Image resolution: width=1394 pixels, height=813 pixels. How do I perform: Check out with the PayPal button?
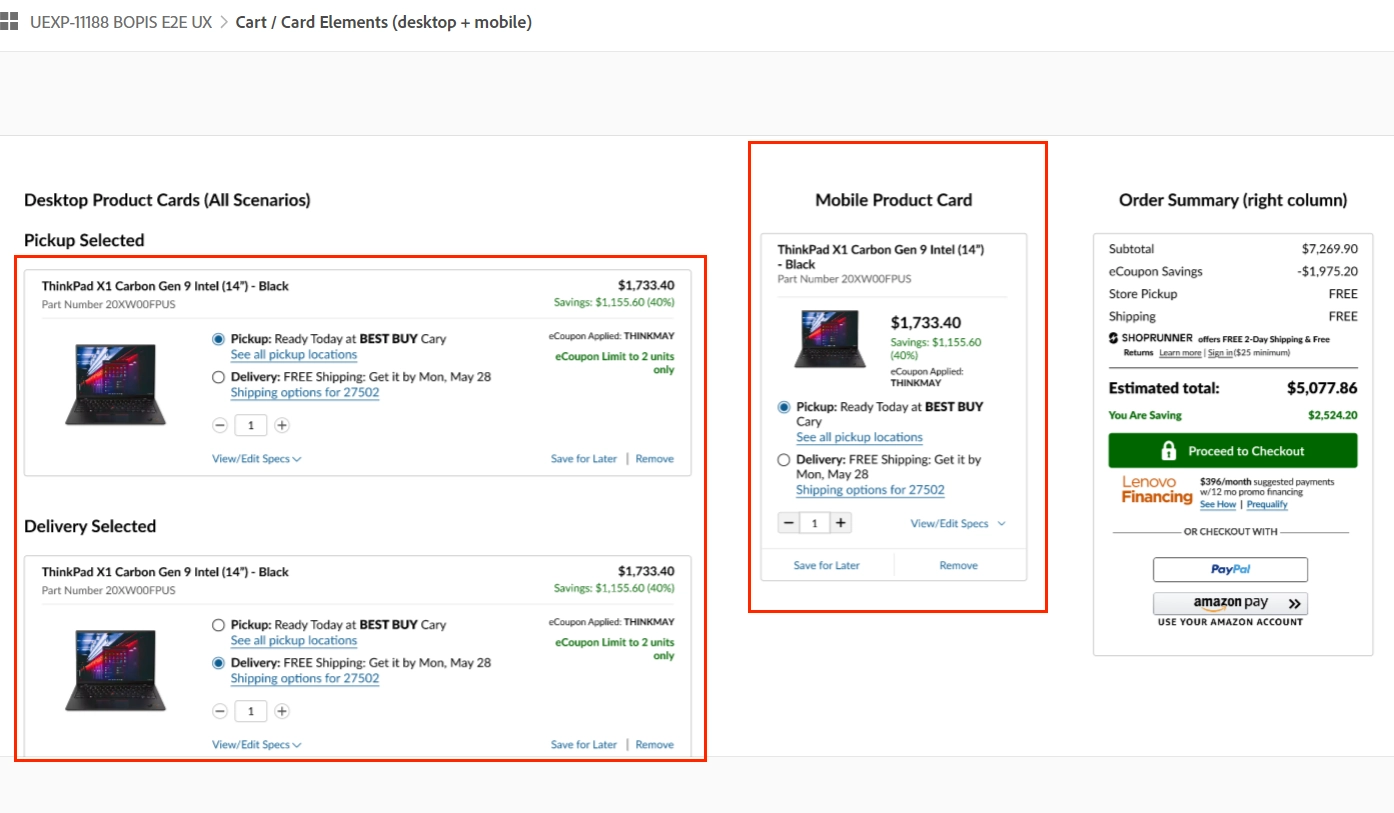[1231, 570]
